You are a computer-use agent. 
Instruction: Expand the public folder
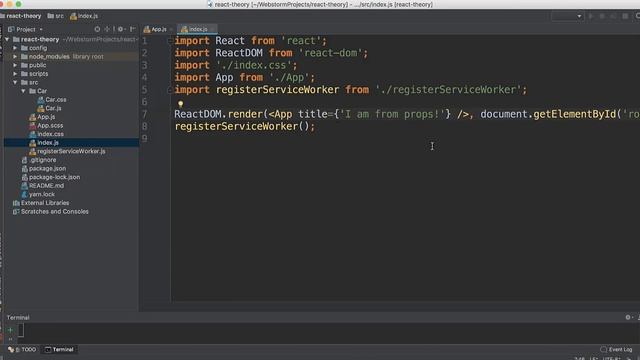click(15, 65)
